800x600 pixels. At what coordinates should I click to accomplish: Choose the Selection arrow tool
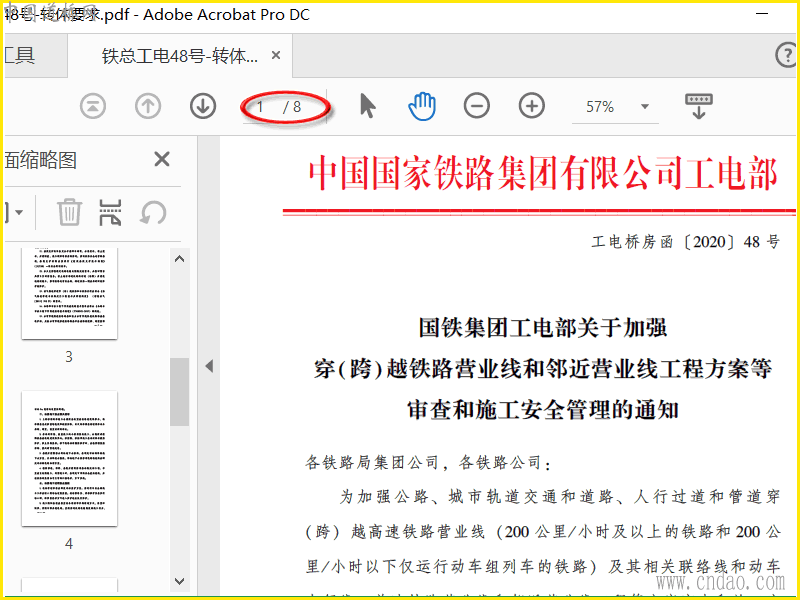[367, 106]
